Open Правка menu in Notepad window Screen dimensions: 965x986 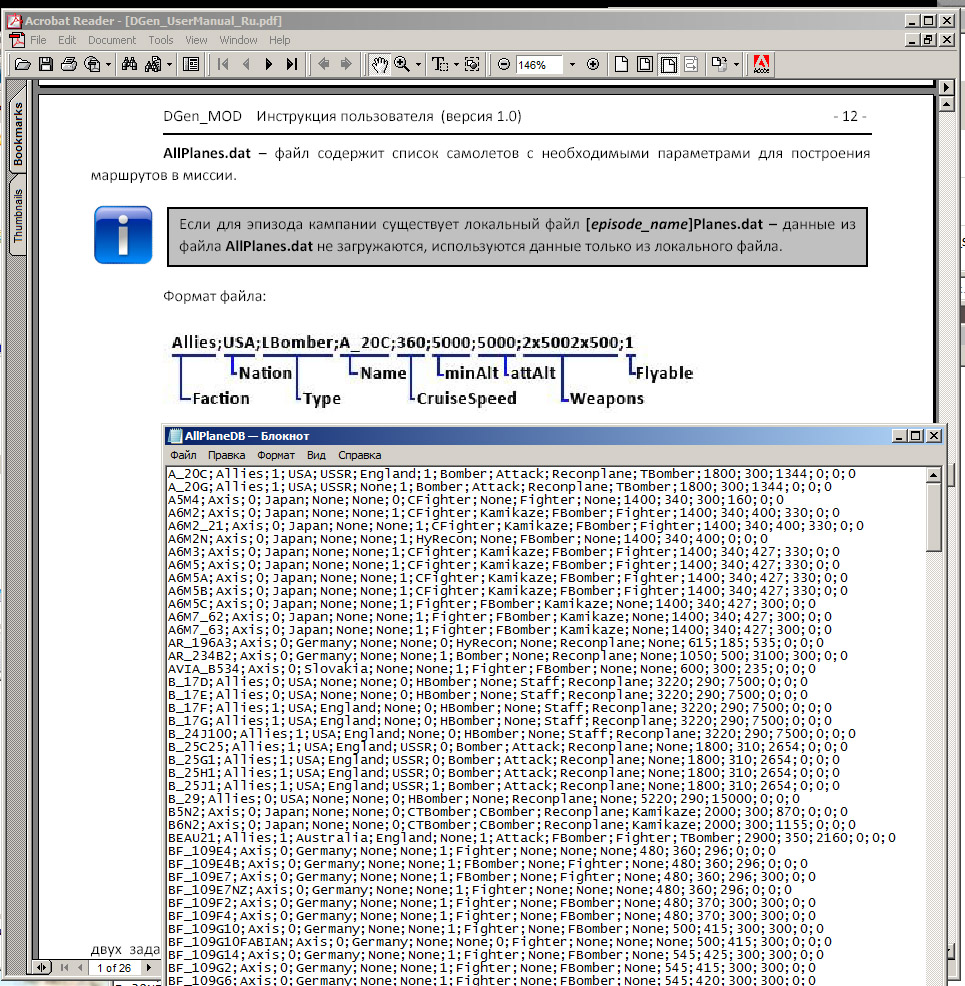pyautogui.click(x=226, y=455)
